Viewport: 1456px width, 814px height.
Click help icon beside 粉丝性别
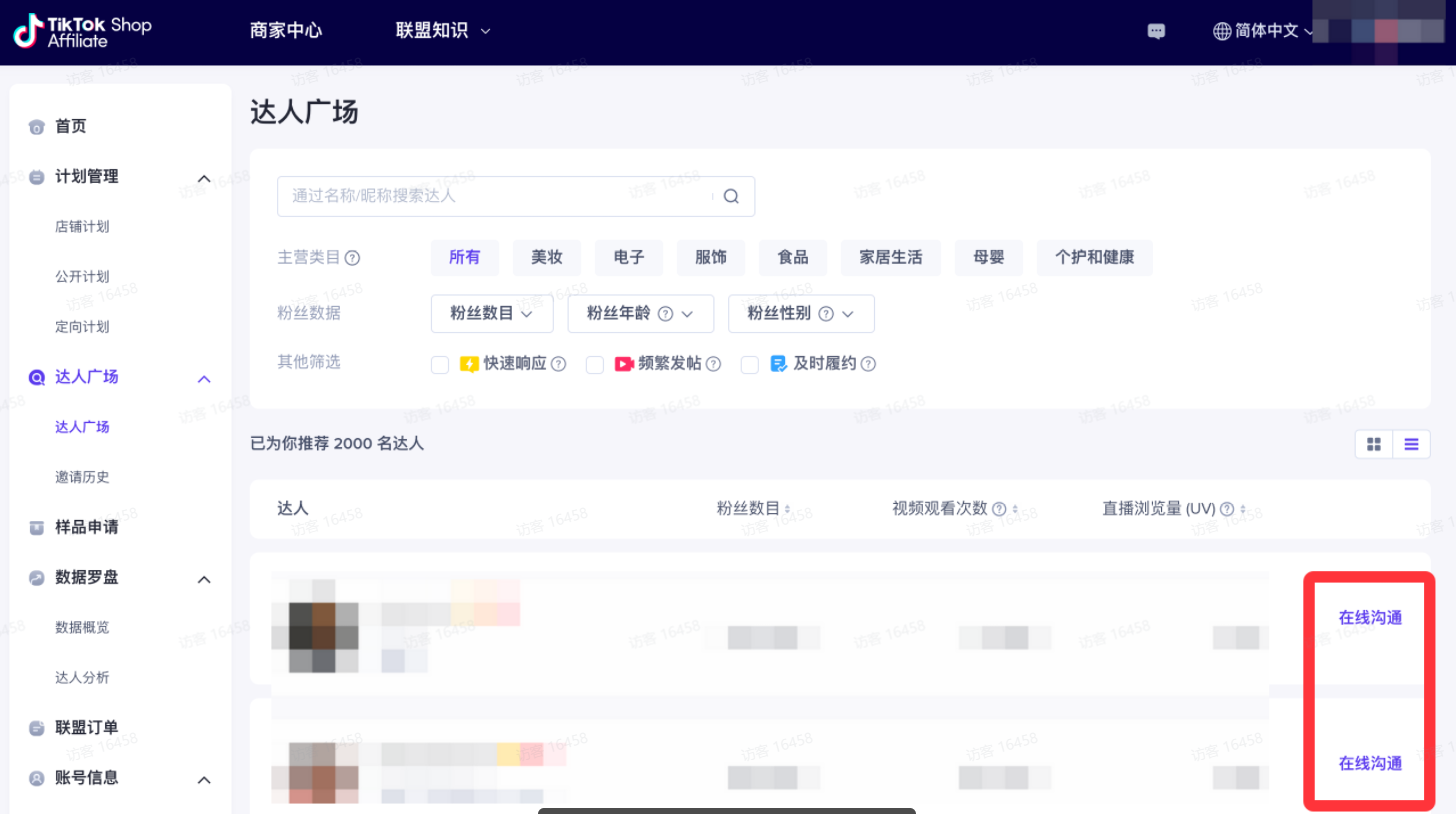826,313
